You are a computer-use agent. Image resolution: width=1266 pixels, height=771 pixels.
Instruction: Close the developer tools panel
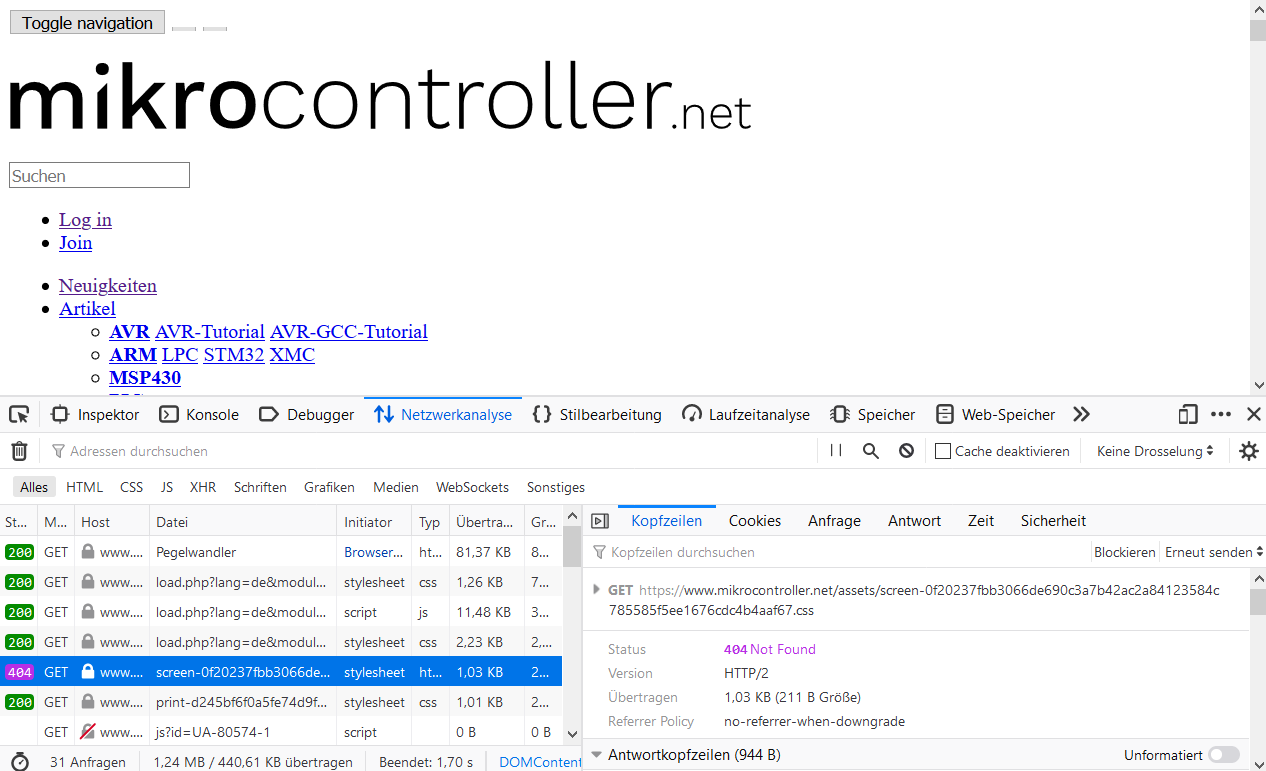(1254, 414)
